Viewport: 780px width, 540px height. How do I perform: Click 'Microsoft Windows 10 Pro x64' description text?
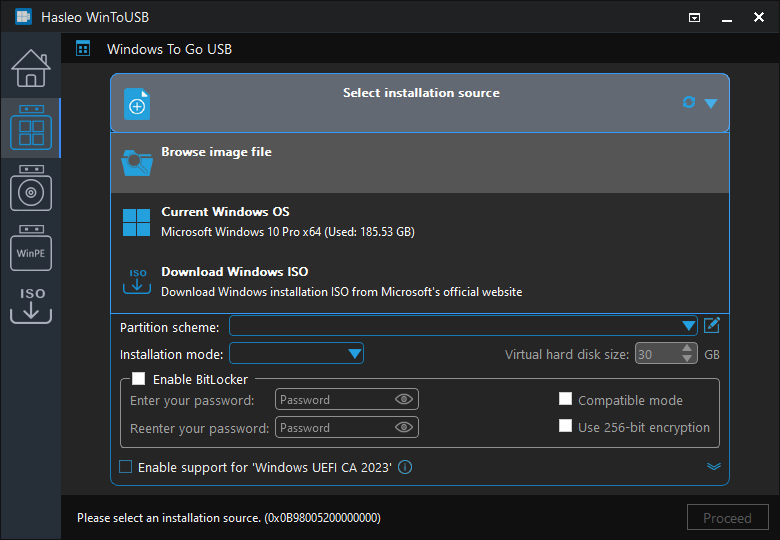pos(288,232)
